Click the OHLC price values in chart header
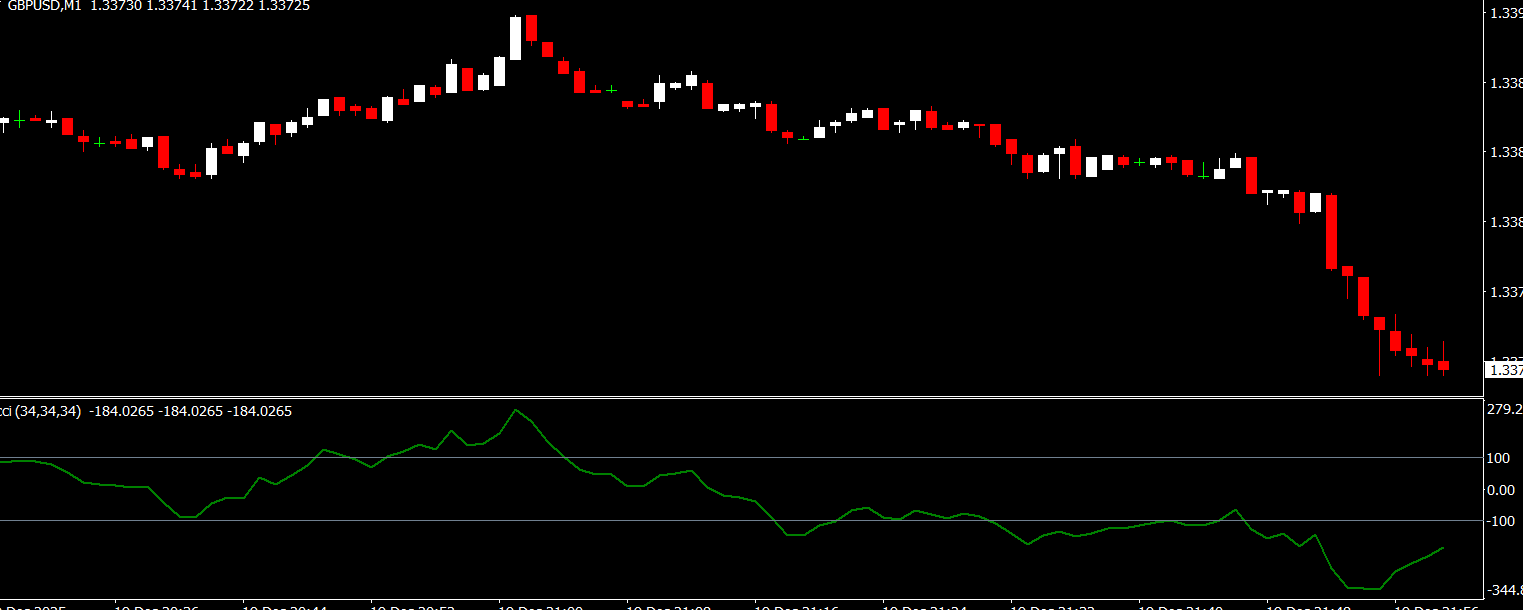 [200, 6]
